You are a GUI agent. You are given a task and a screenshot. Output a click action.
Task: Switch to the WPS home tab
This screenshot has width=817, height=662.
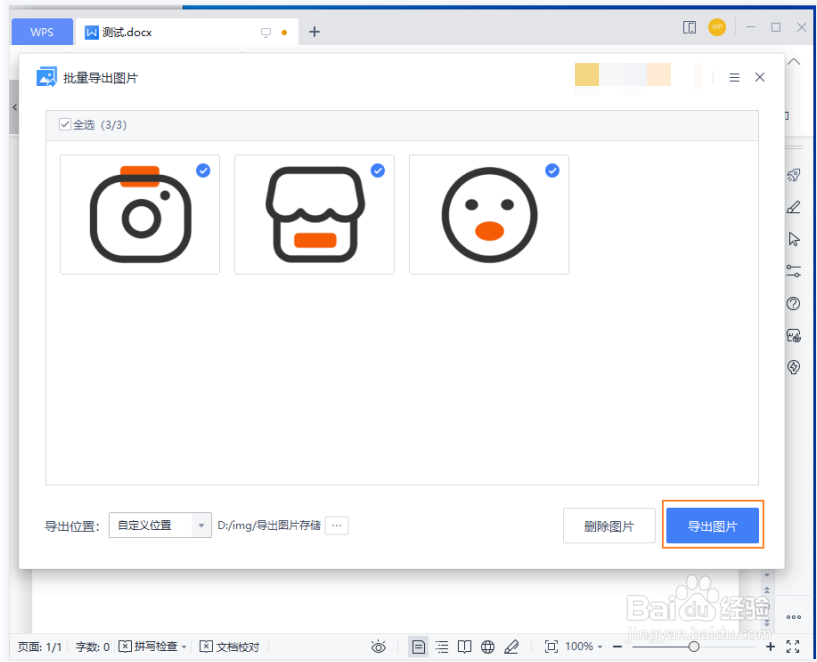tap(42, 32)
